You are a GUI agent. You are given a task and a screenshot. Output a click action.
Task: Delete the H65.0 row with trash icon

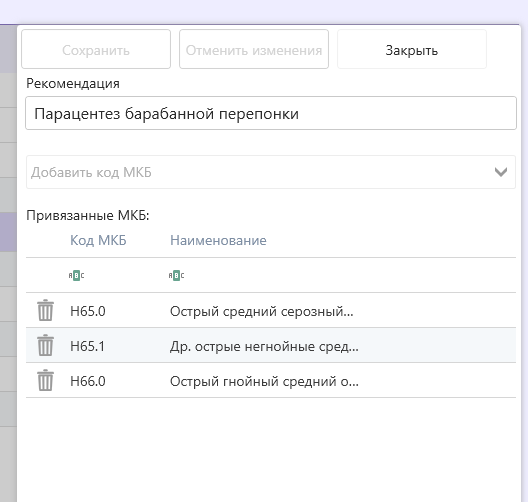45,310
